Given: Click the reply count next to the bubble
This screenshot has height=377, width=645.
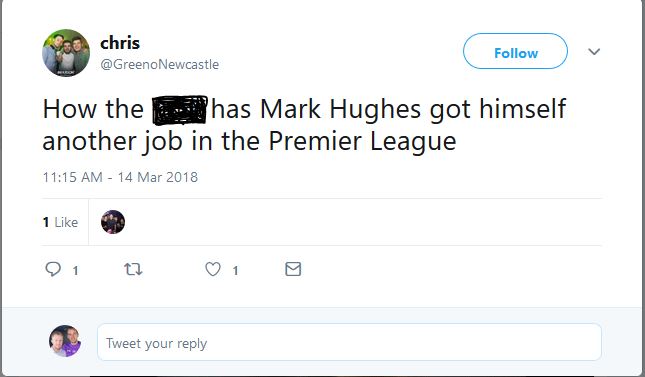Looking at the screenshot, I should tap(75, 270).
